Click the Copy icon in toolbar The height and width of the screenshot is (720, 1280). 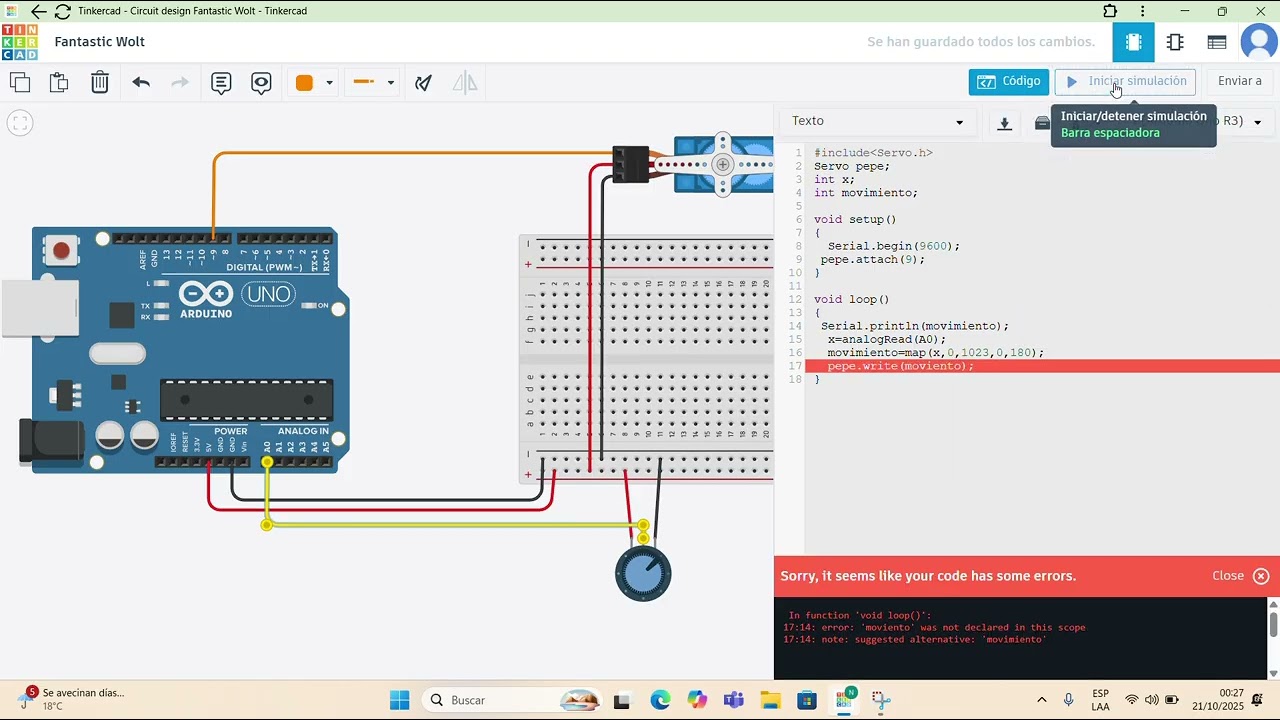20,83
